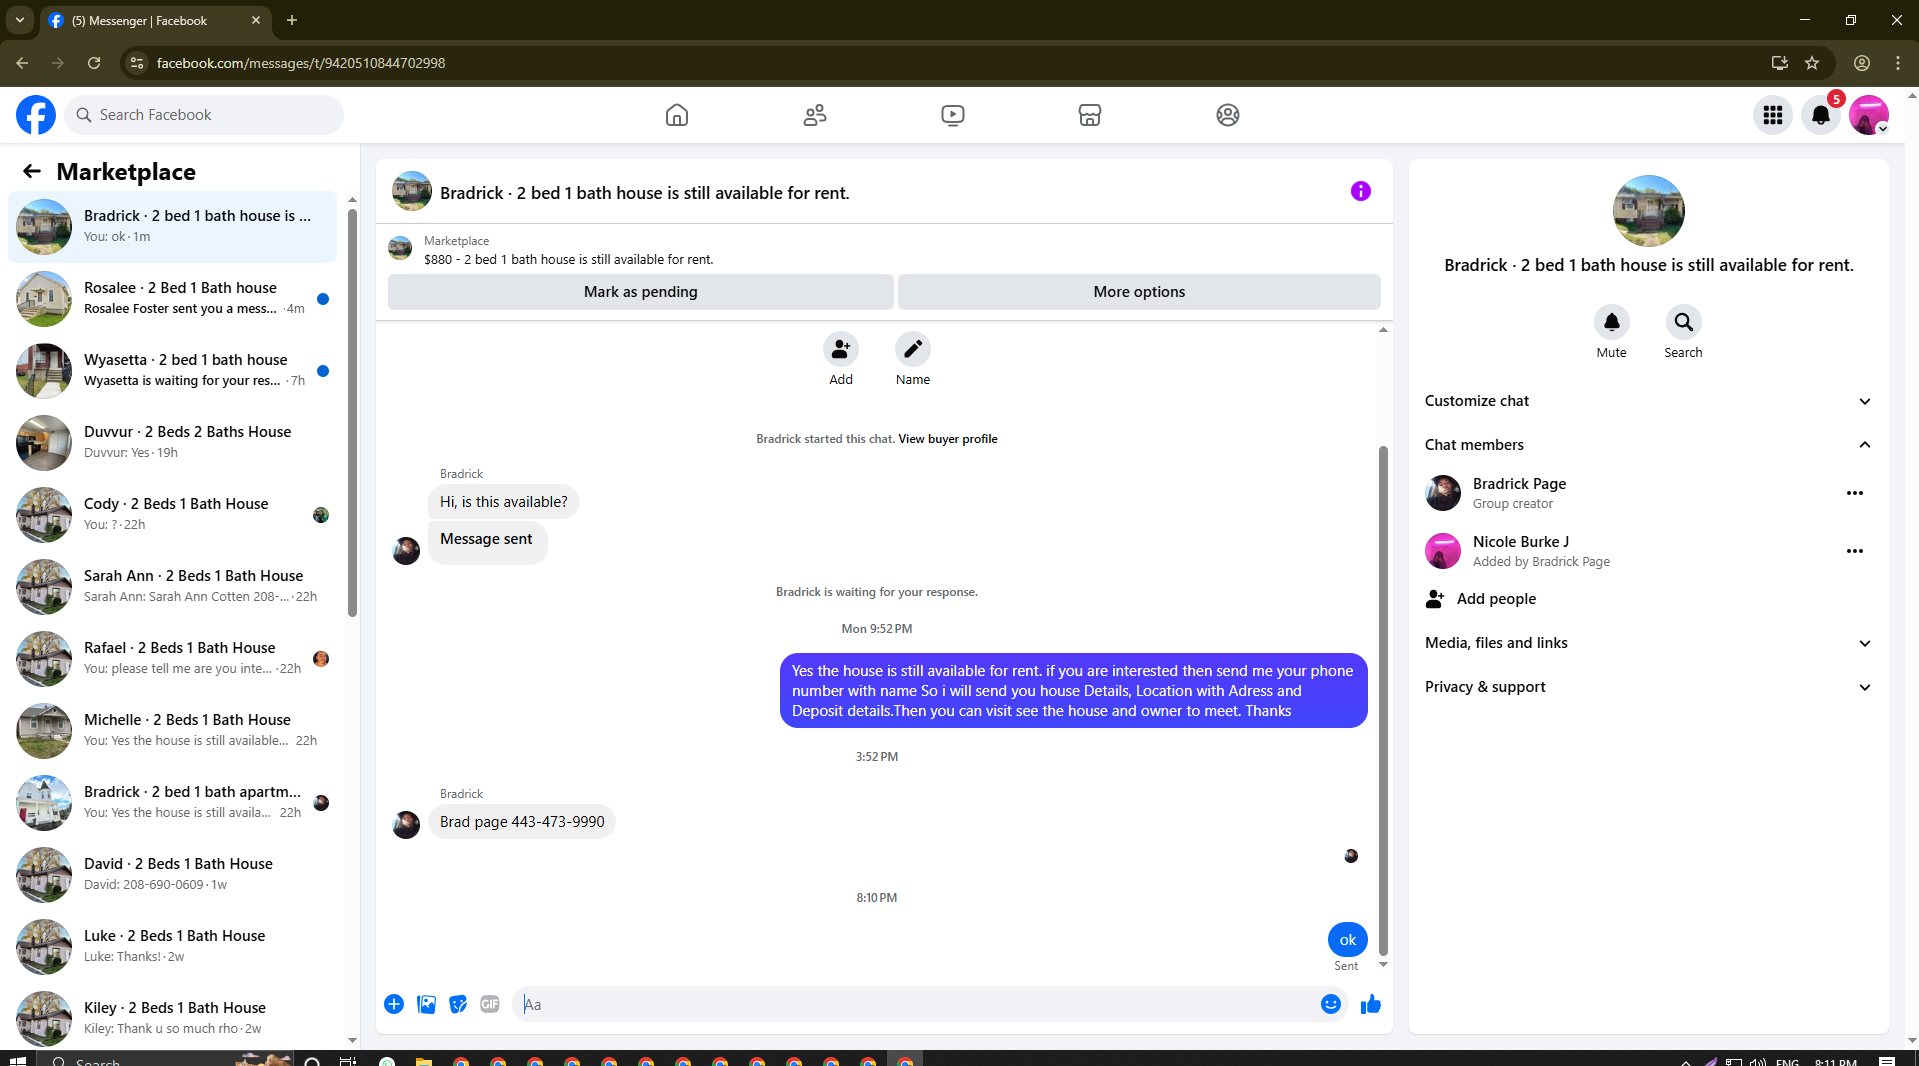Click the Brad page 443-473-9990 message
Screen dimensions: 1919x1066
pos(522,822)
